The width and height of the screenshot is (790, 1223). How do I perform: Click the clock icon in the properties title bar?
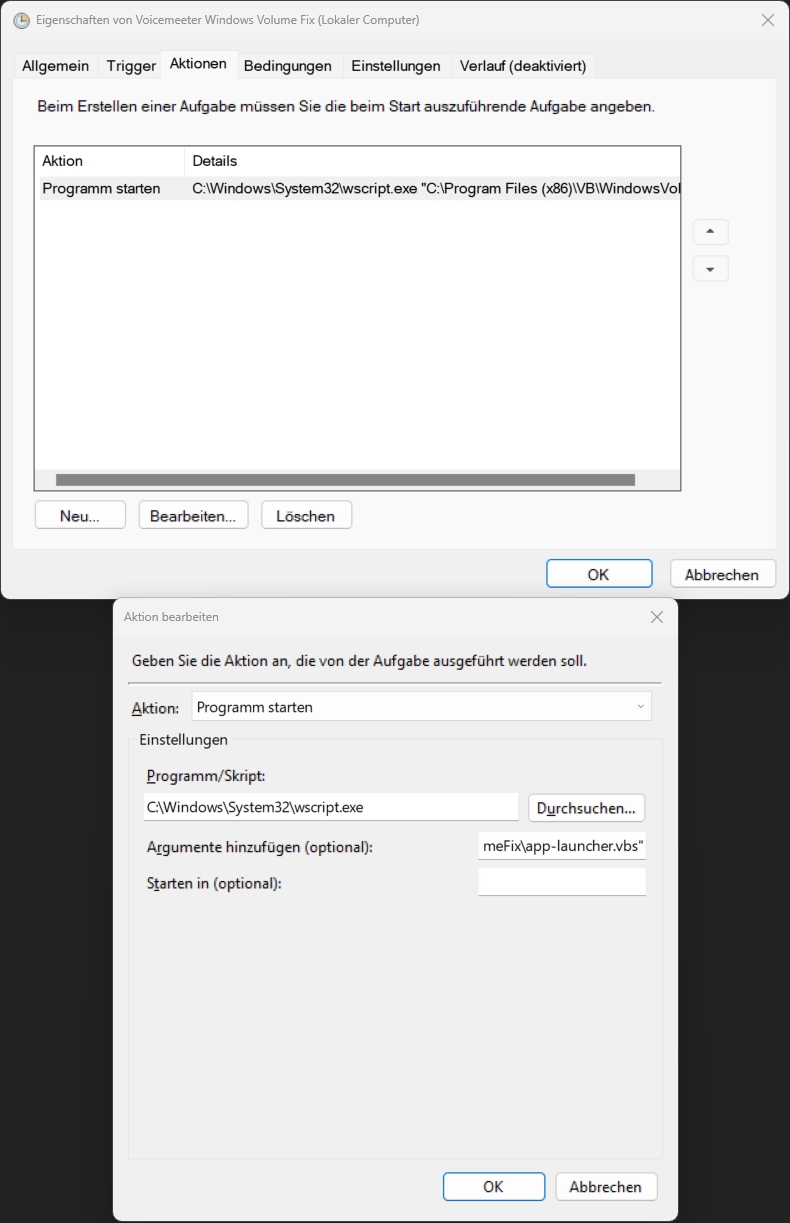pyautogui.click(x=21, y=20)
